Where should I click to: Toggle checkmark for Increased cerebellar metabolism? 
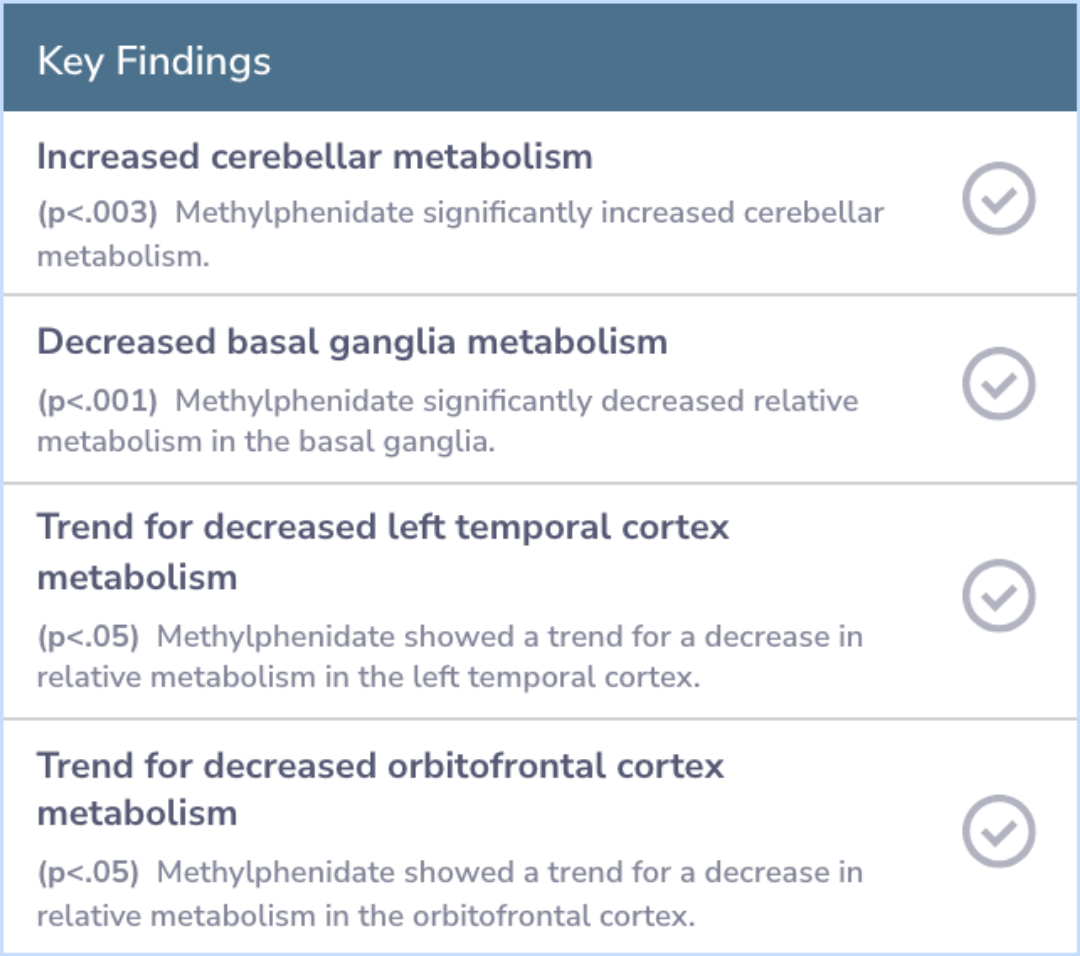pyautogui.click(x=999, y=198)
